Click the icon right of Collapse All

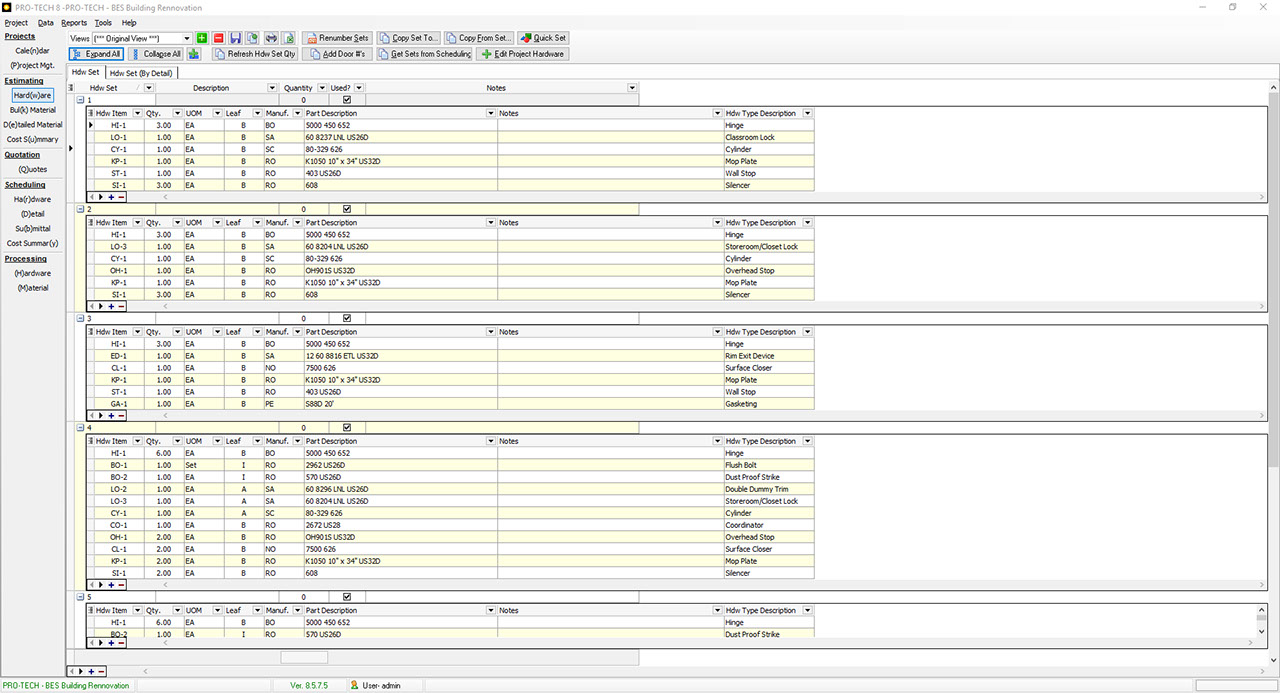tap(194, 54)
